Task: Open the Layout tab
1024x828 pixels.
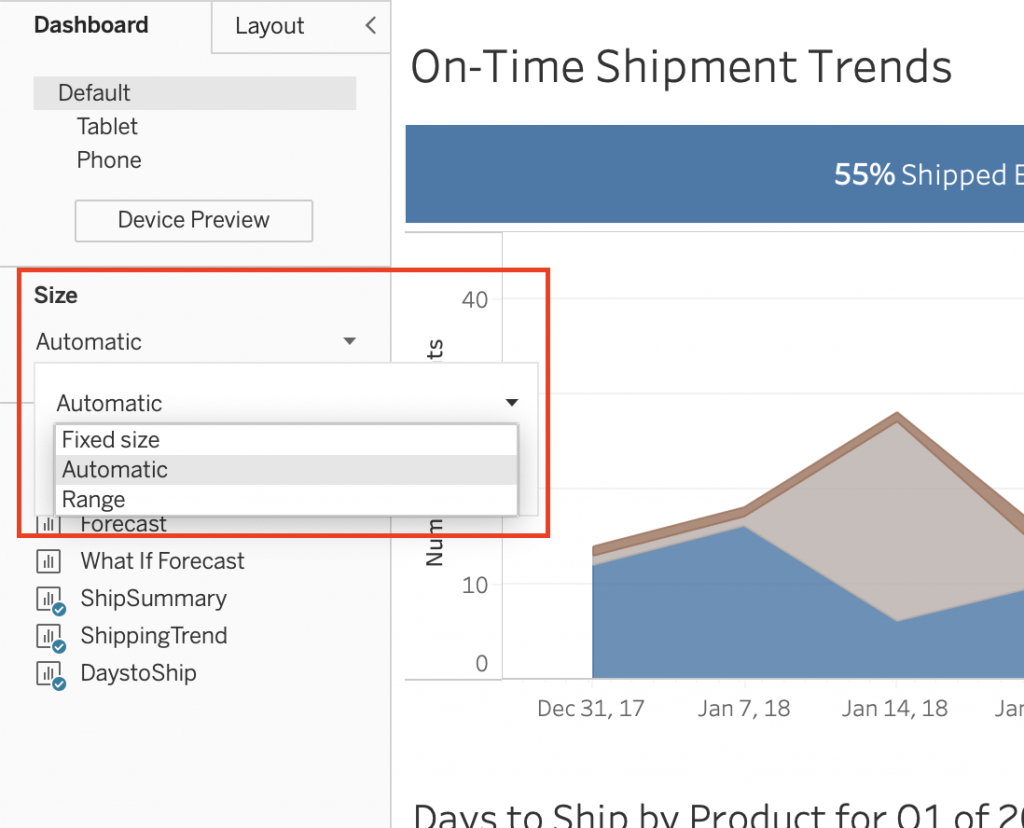Action: [x=269, y=27]
